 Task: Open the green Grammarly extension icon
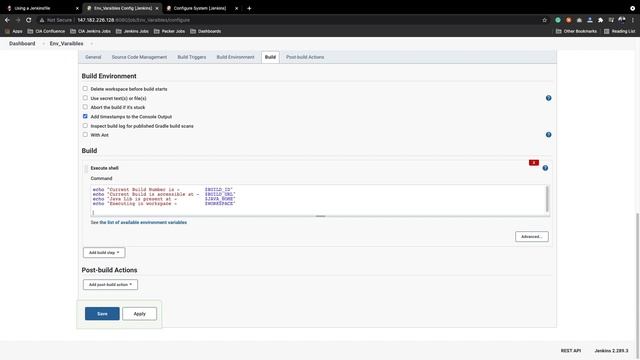click(x=558, y=20)
